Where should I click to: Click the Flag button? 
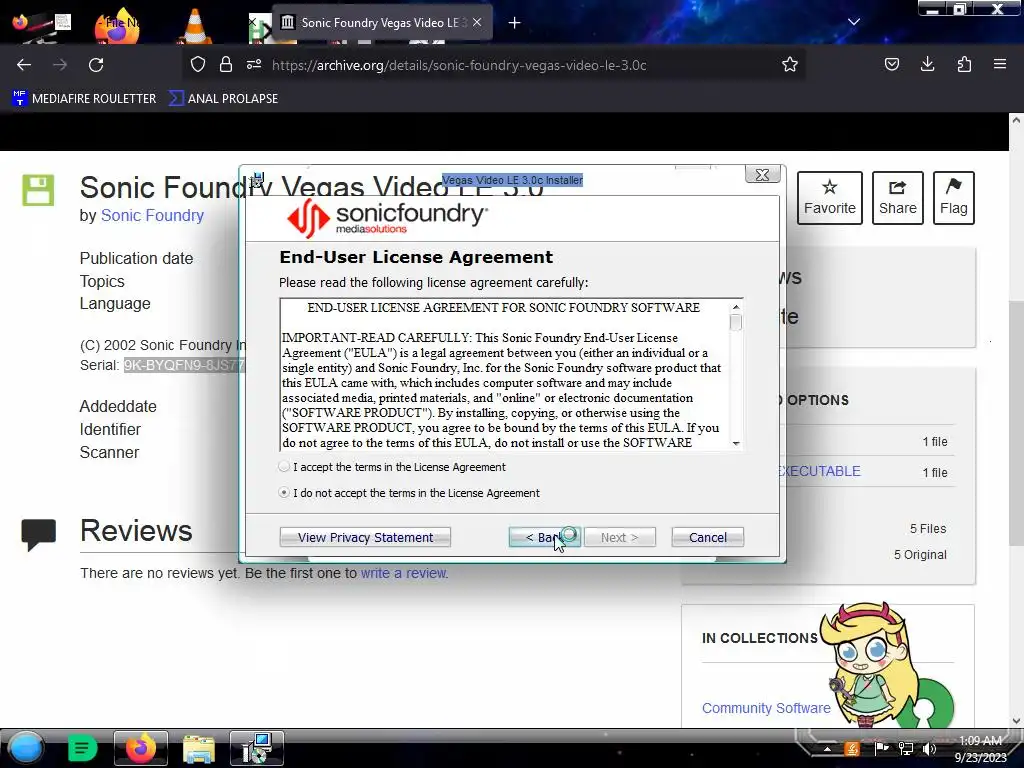coord(953,198)
